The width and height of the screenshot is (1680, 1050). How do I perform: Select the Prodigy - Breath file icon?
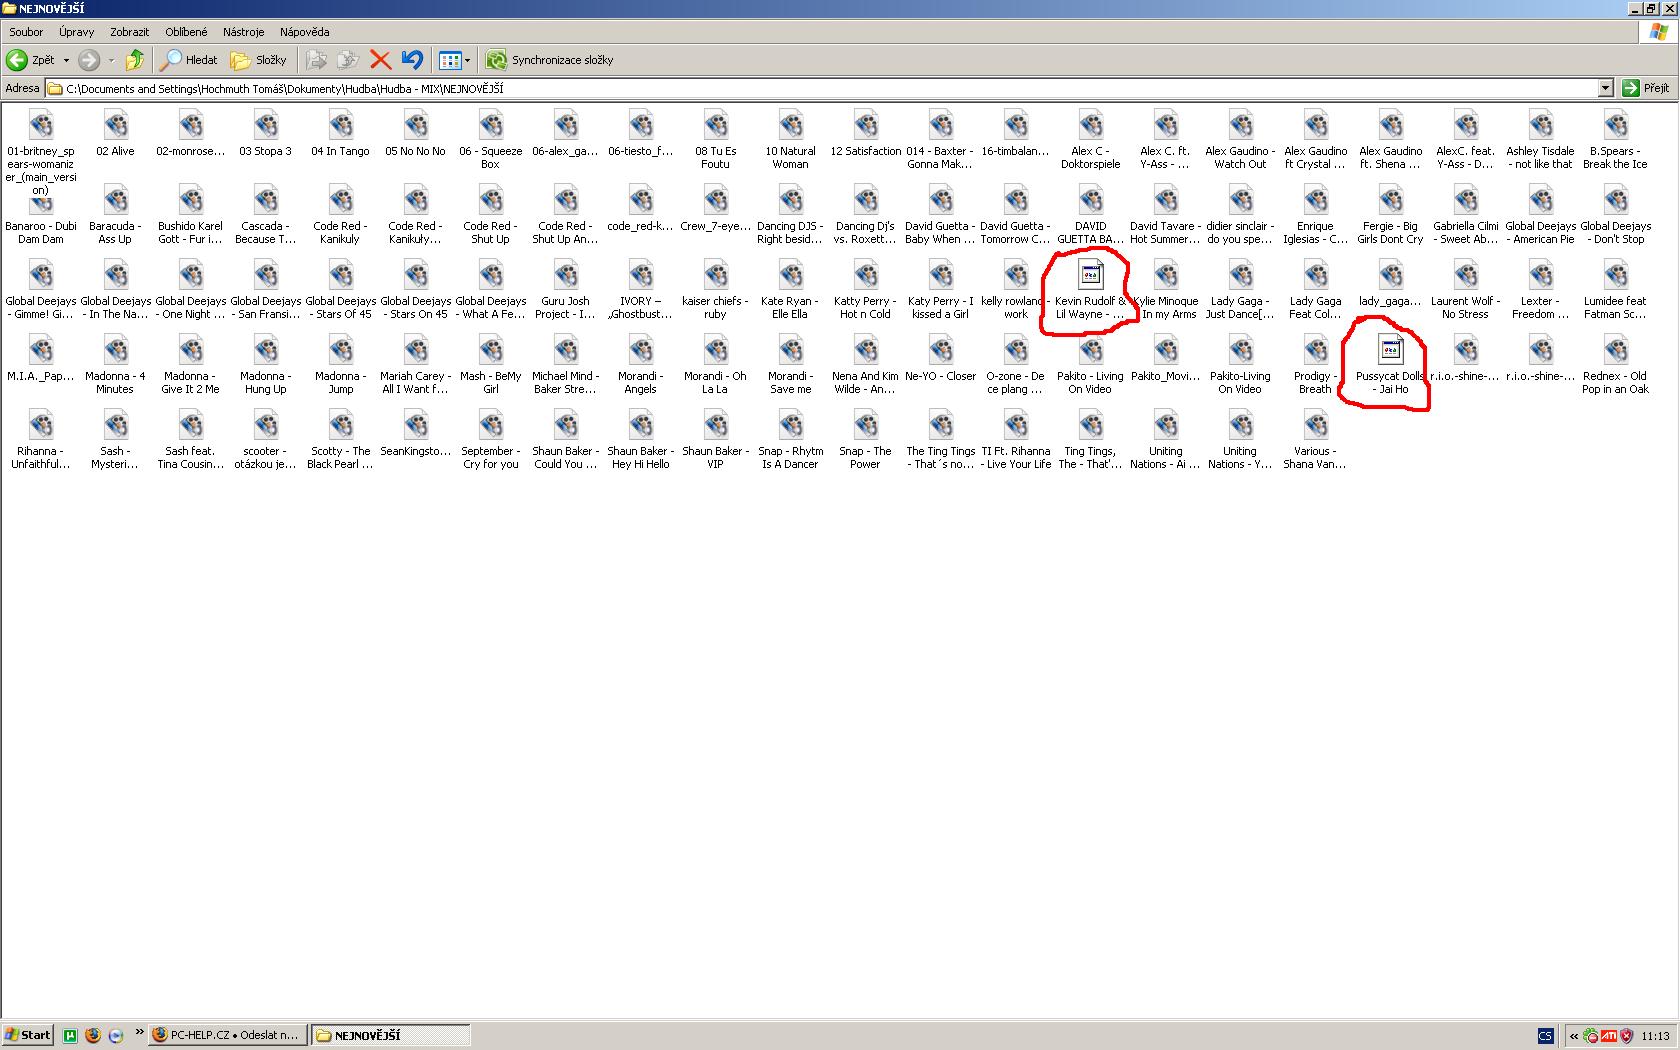pos(1315,349)
